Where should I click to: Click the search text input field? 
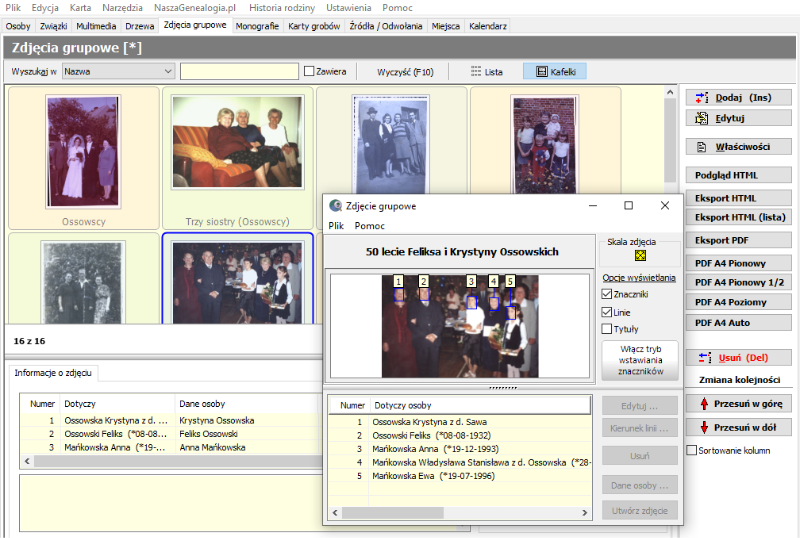[x=239, y=71]
